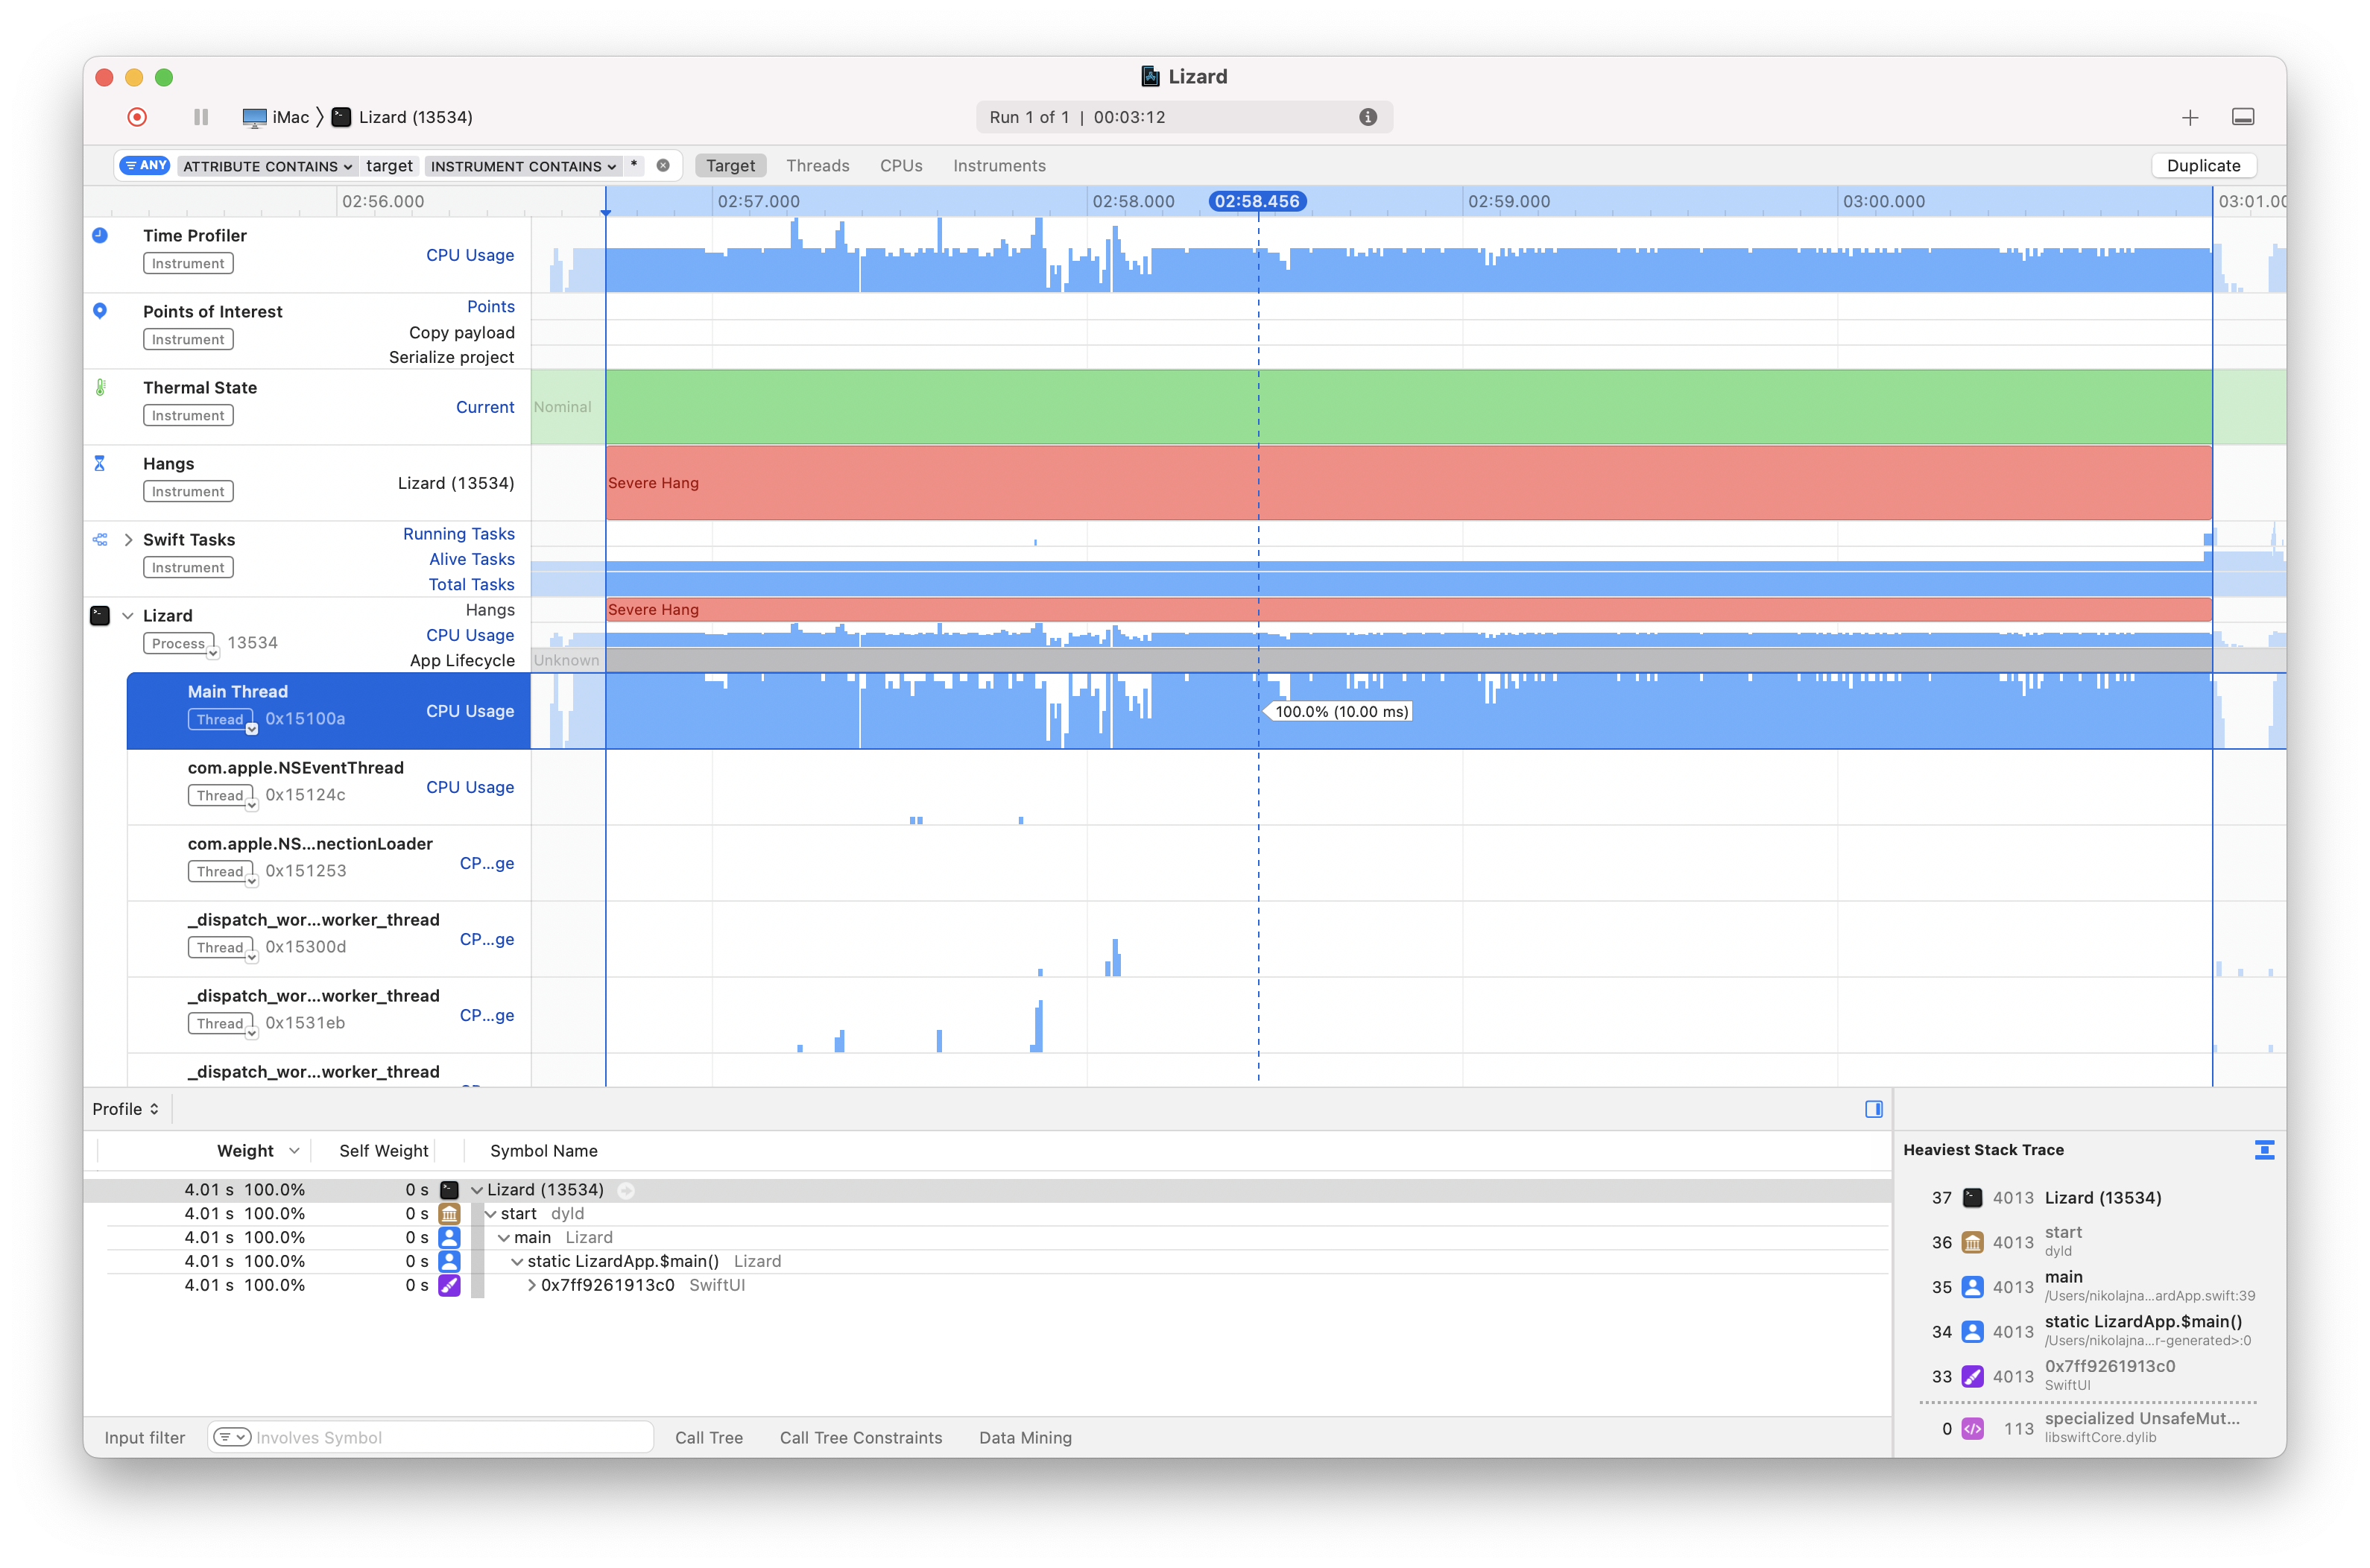Open the run info icon
This screenshot has height=1568, width=2370.
1367,117
